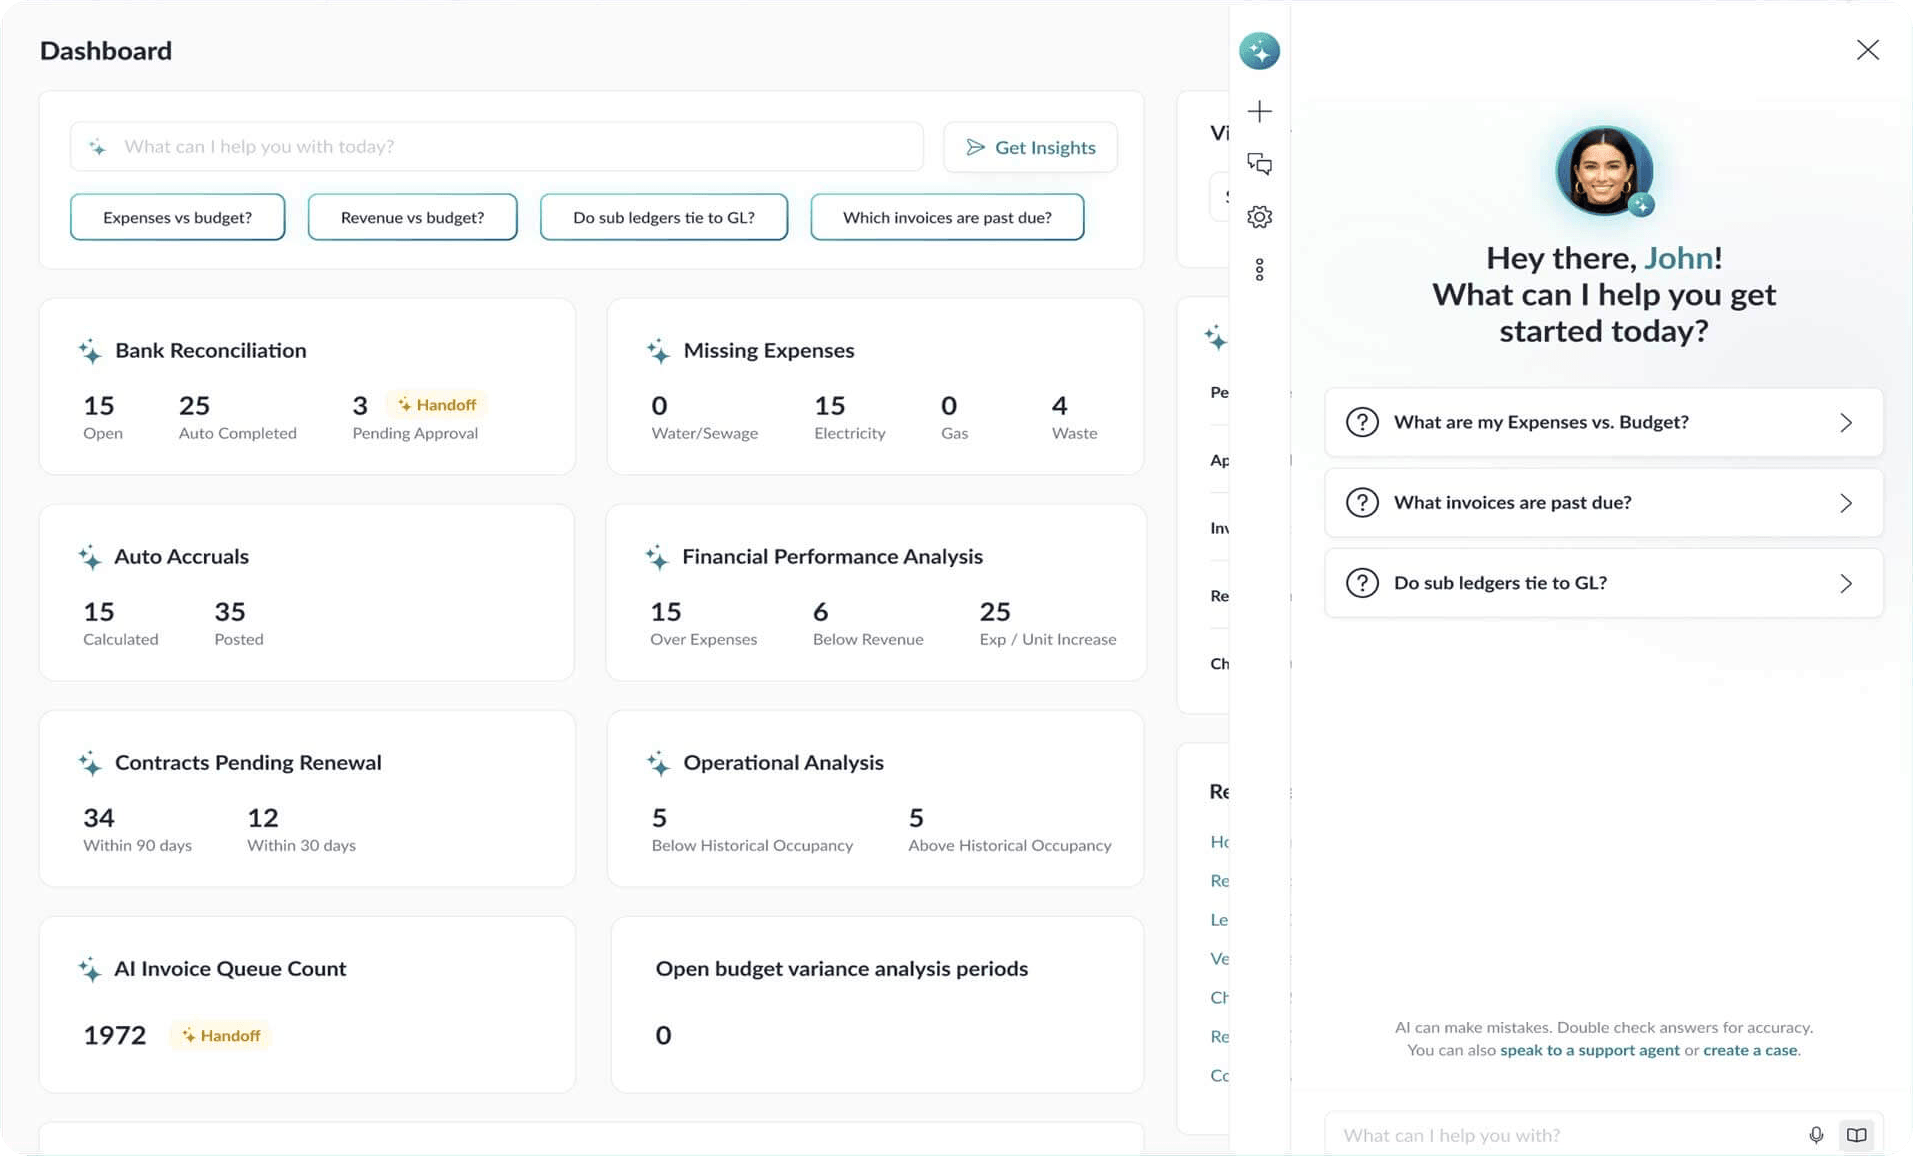Viewport: 1913px width, 1156px height.
Task: Expand 'What invoices are past due?' chevron
Action: (x=1846, y=503)
